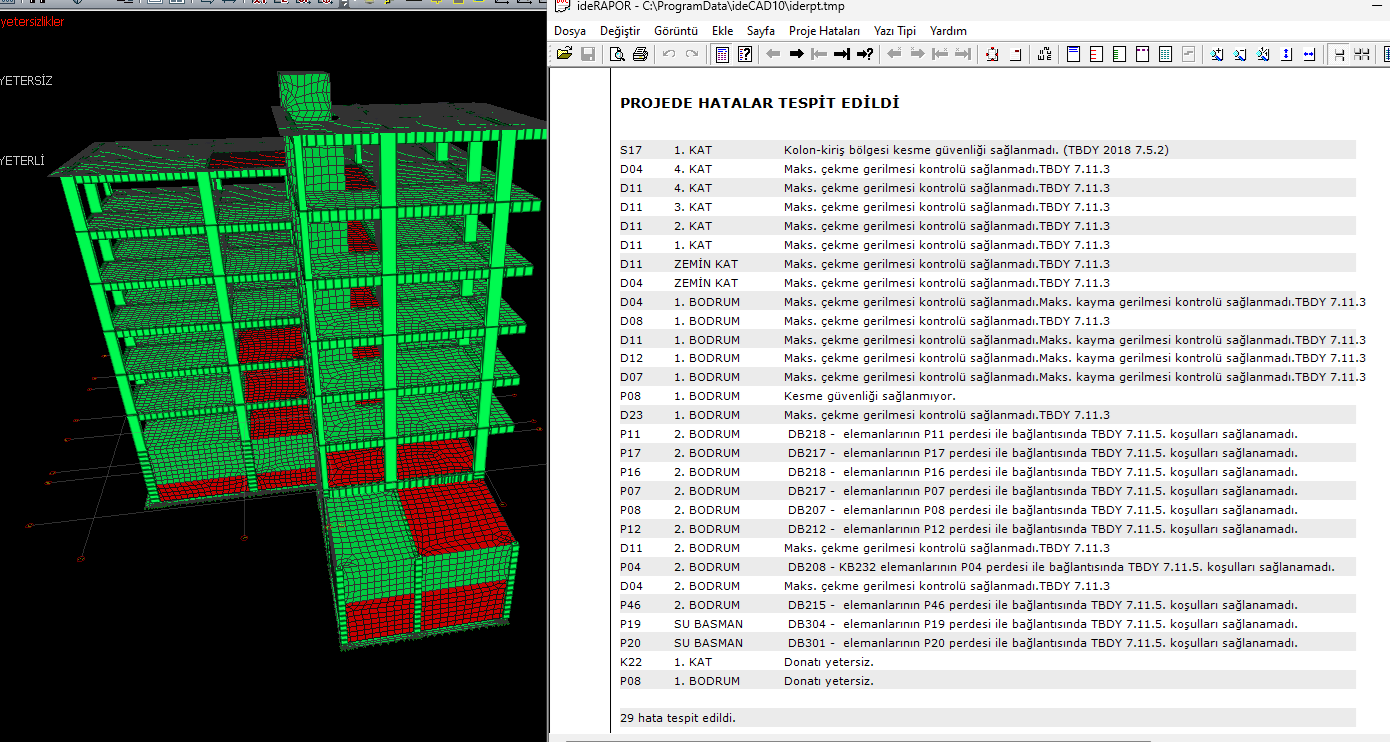1390x742 pixels.
Task: Open print preview with magnifier page icon
Action: pyautogui.click(x=617, y=54)
